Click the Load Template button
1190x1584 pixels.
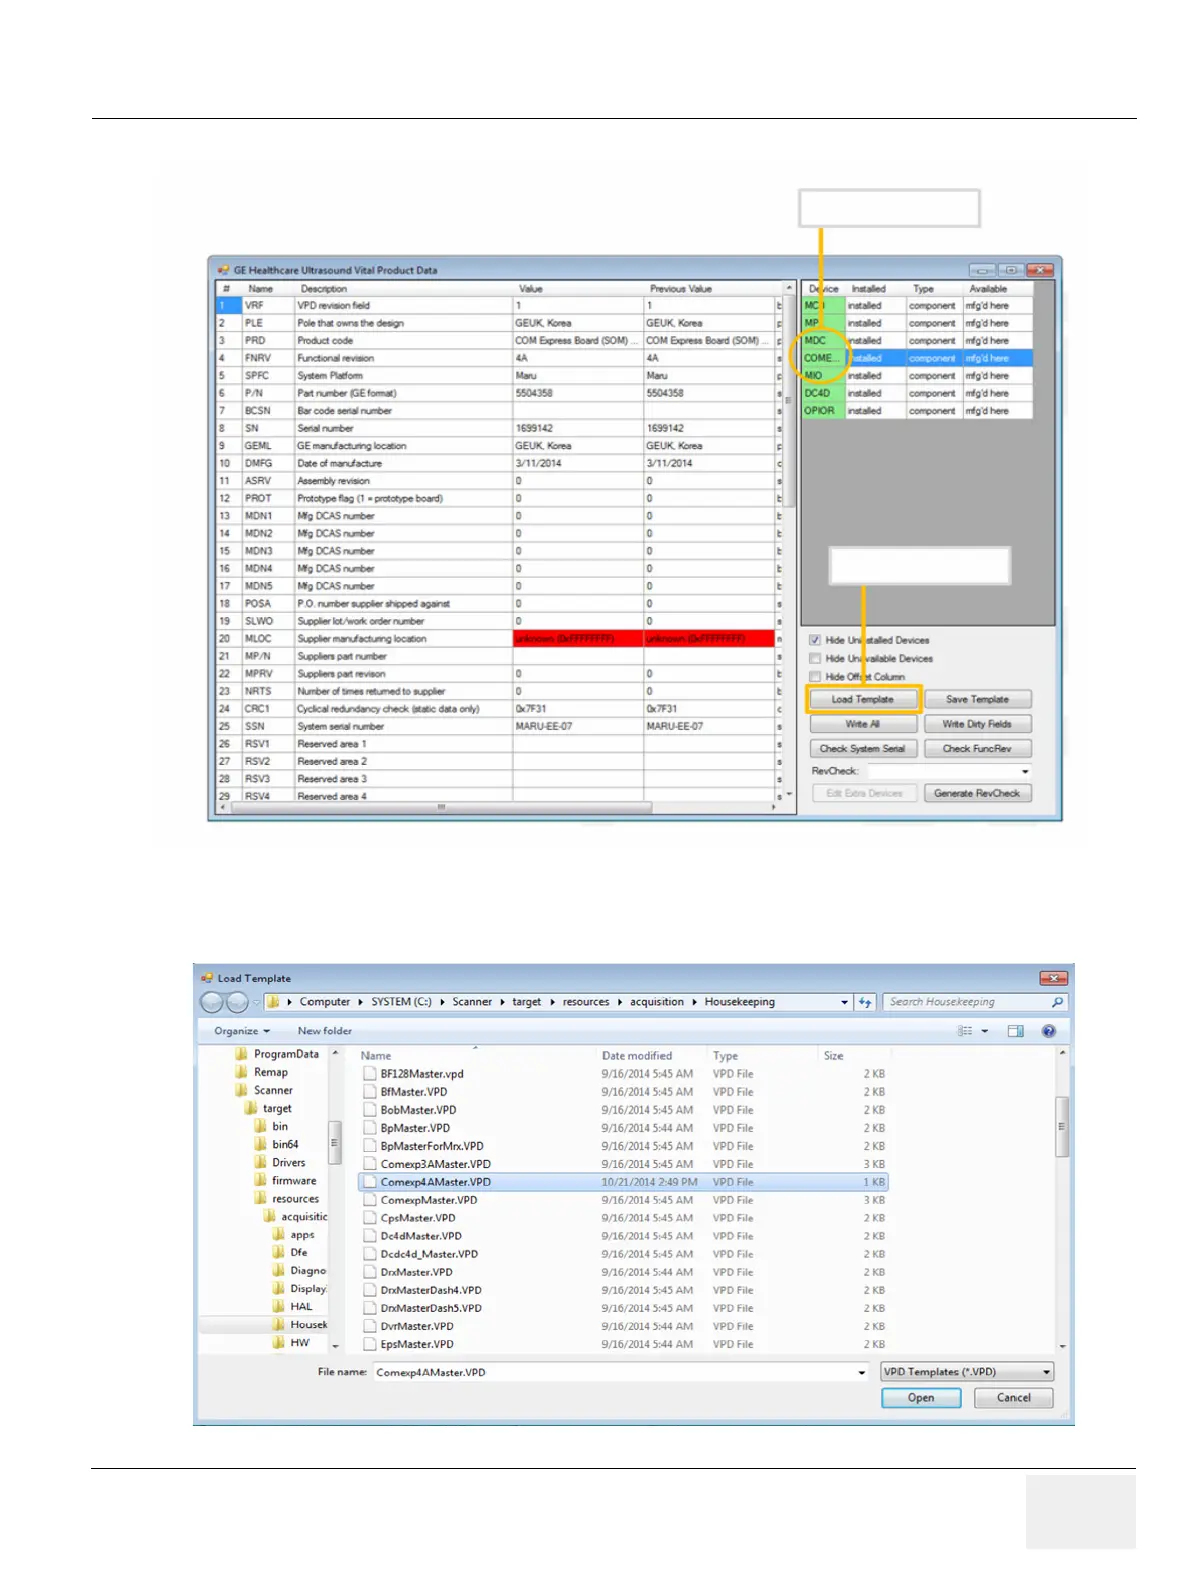862,699
